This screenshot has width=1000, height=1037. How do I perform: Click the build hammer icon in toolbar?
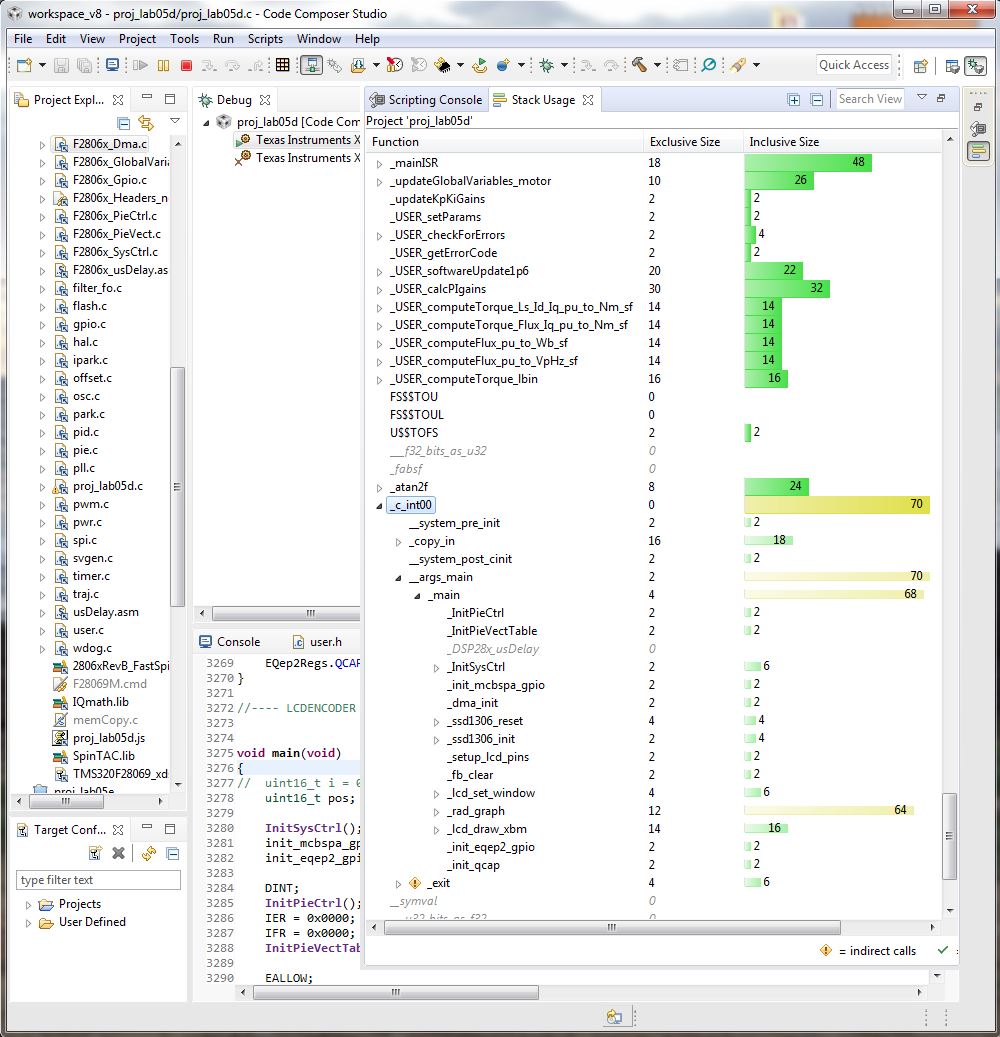coord(637,65)
